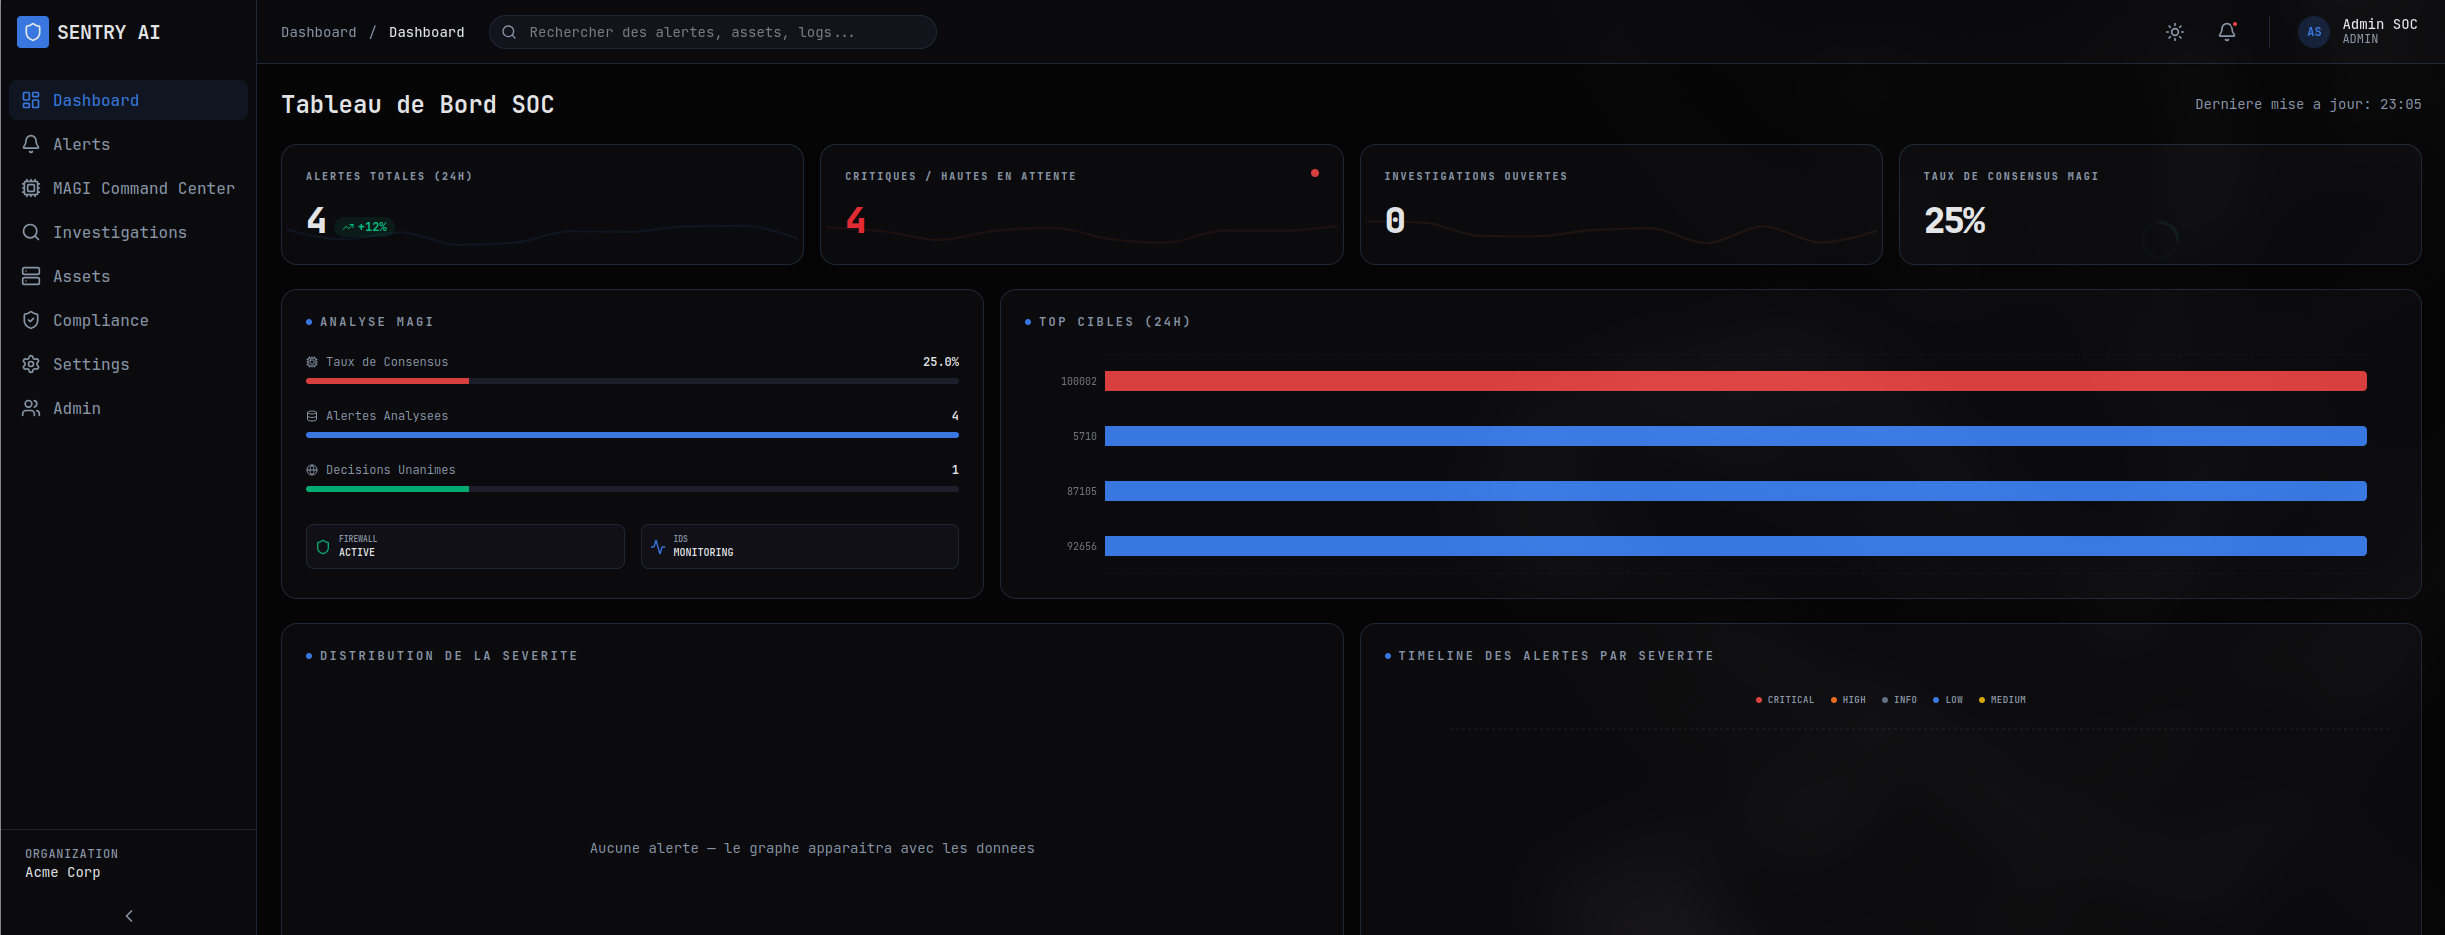Viewport: 2445px width, 935px height.
Task: Open Compliance using the shield-check icon
Action: click(31, 320)
